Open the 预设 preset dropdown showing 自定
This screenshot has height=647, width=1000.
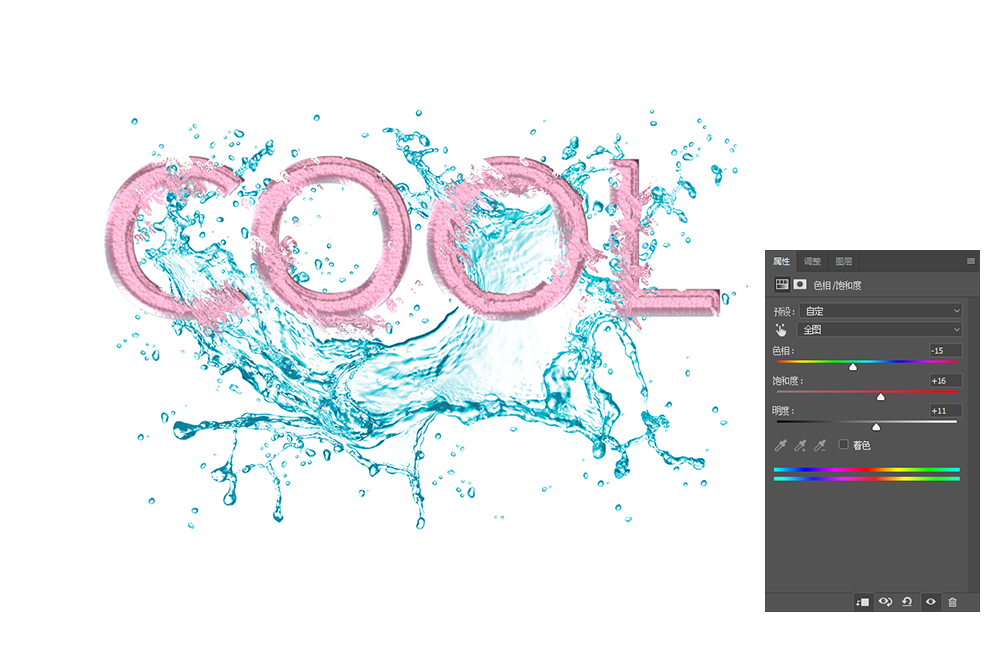pos(881,311)
